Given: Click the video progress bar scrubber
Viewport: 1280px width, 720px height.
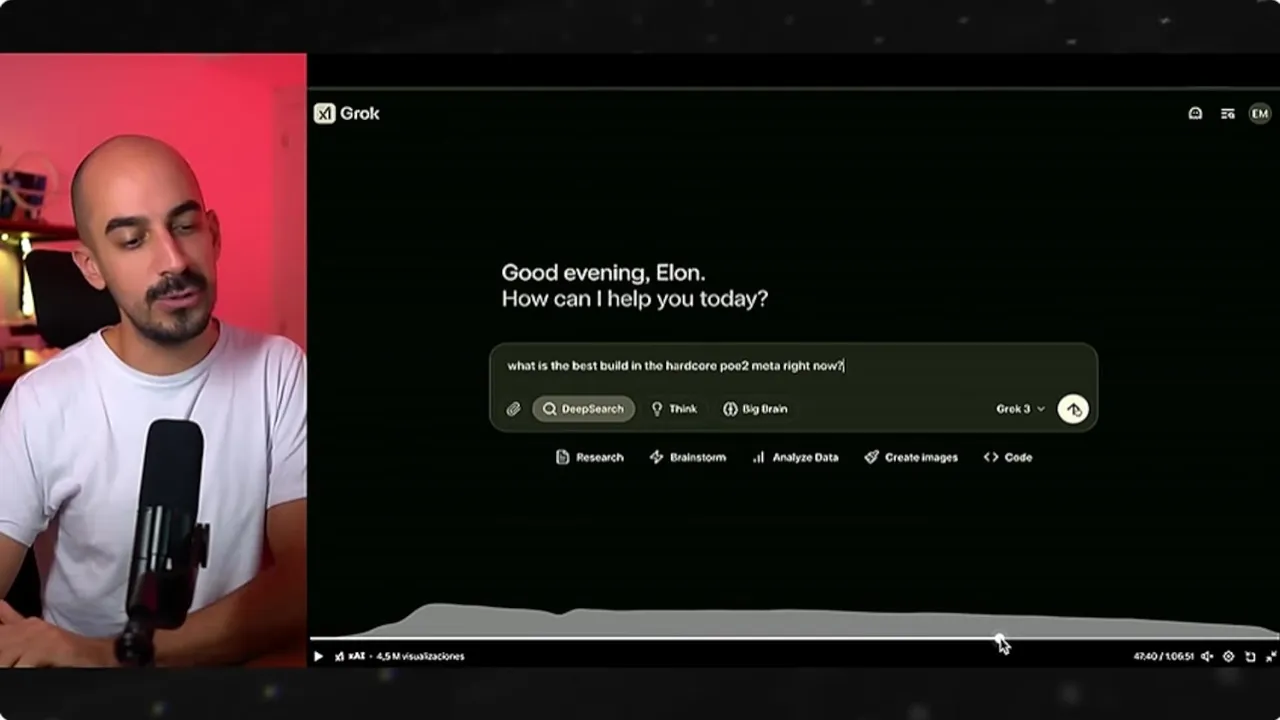Looking at the screenshot, I should 999,638.
